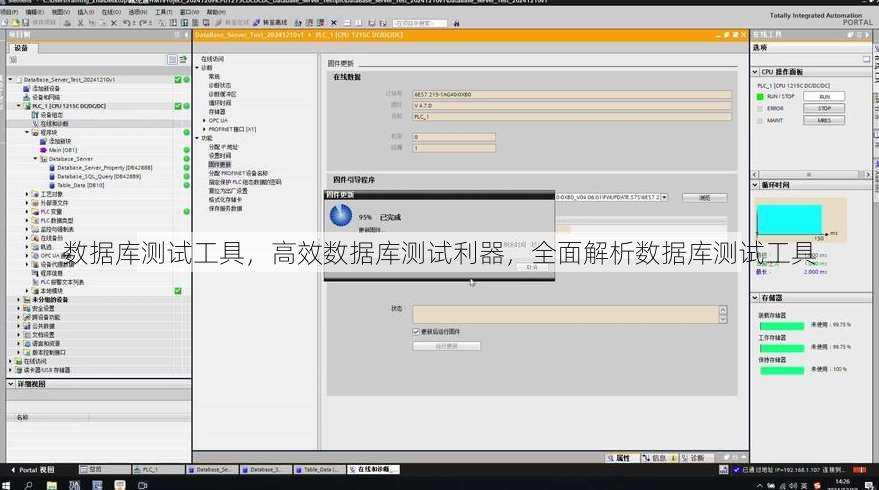
Task: Click the green RUN/STOP status indicator
Action: [x=760, y=96]
